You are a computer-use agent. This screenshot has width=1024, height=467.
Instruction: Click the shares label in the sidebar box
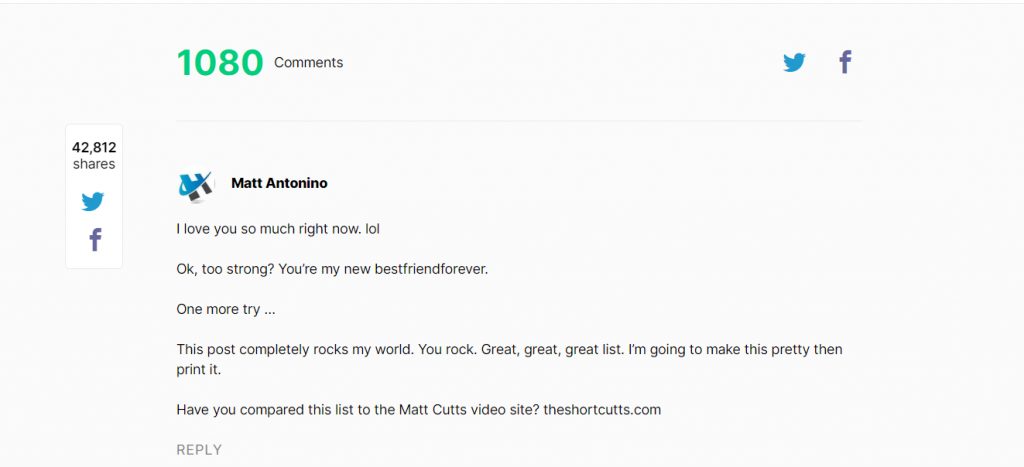click(x=94, y=164)
